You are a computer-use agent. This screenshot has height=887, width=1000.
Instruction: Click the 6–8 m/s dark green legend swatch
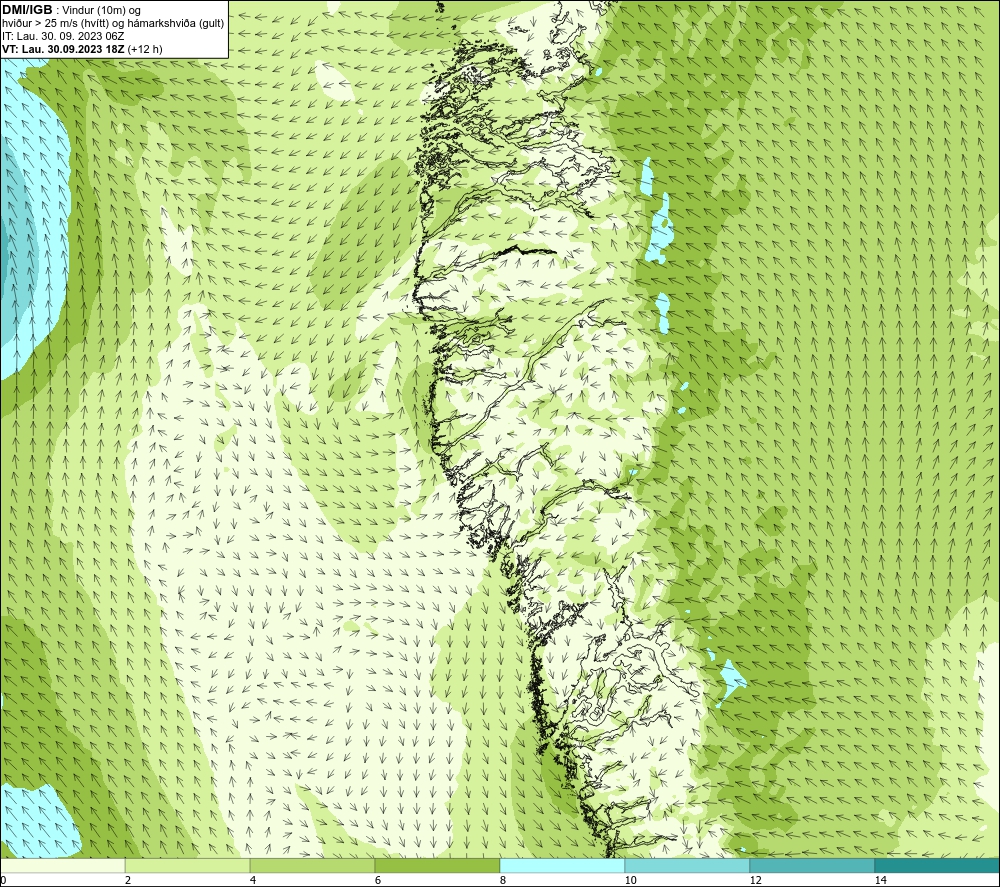pyautogui.click(x=438, y=865)
